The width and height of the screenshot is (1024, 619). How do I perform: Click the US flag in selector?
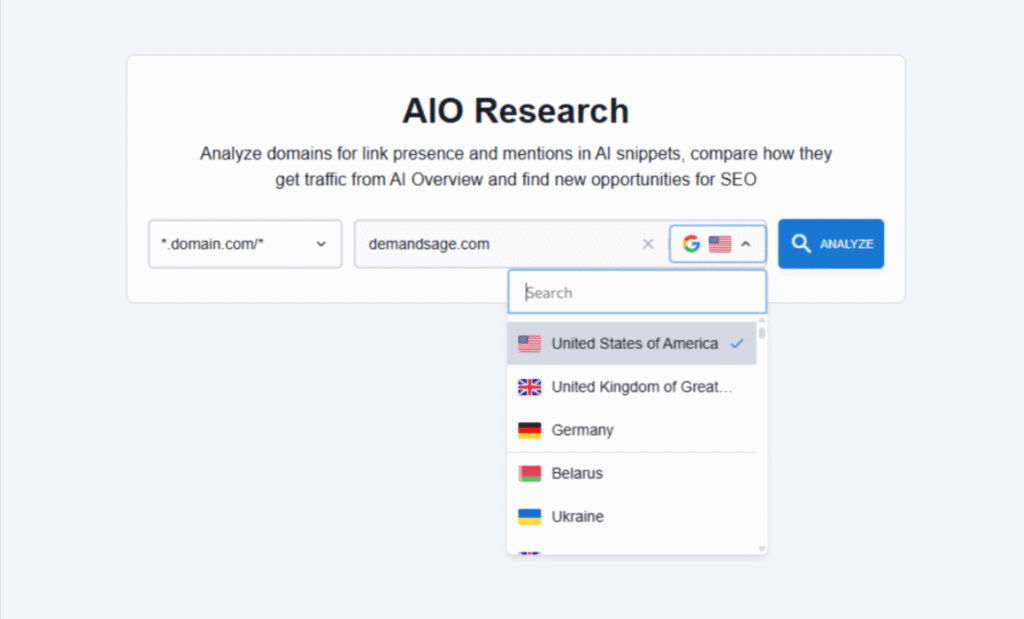[720, 244]
